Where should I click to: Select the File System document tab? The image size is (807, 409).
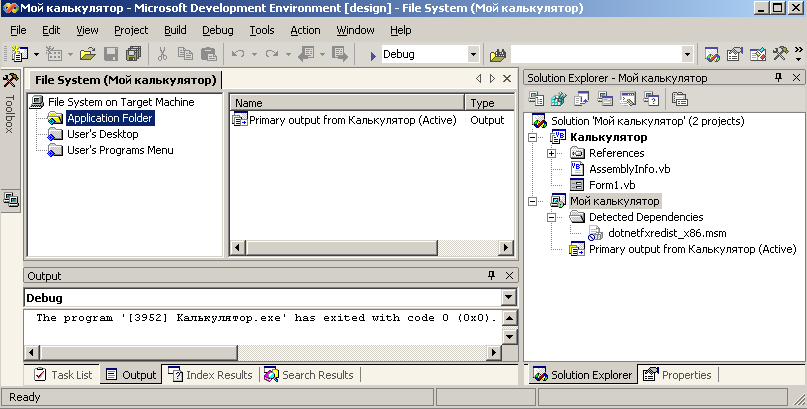(x=125, y=80)
